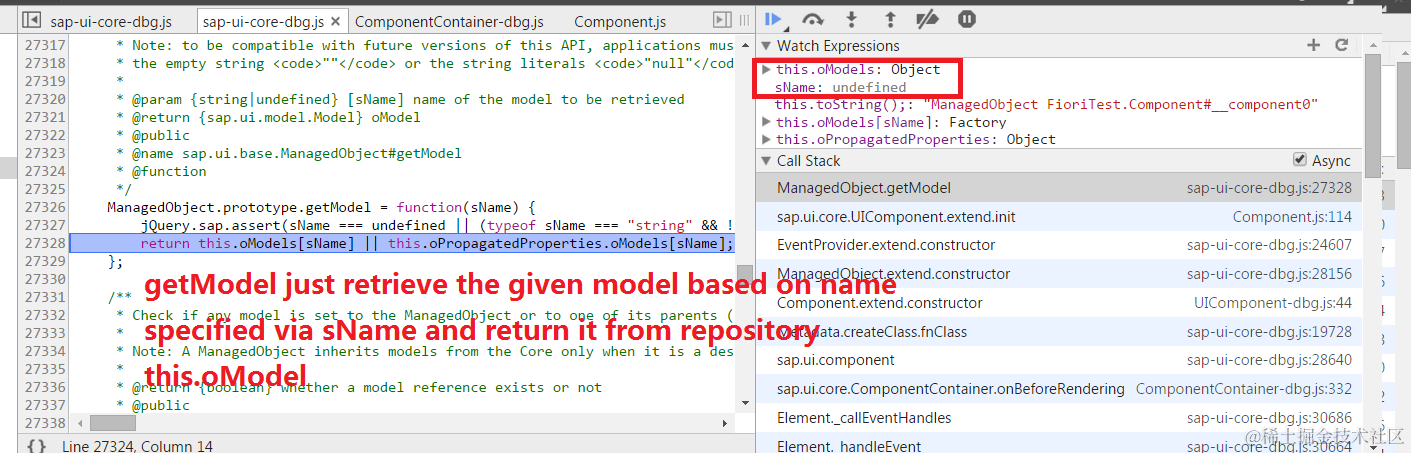Set breakpoint at line number 27328

coord(46,243)
